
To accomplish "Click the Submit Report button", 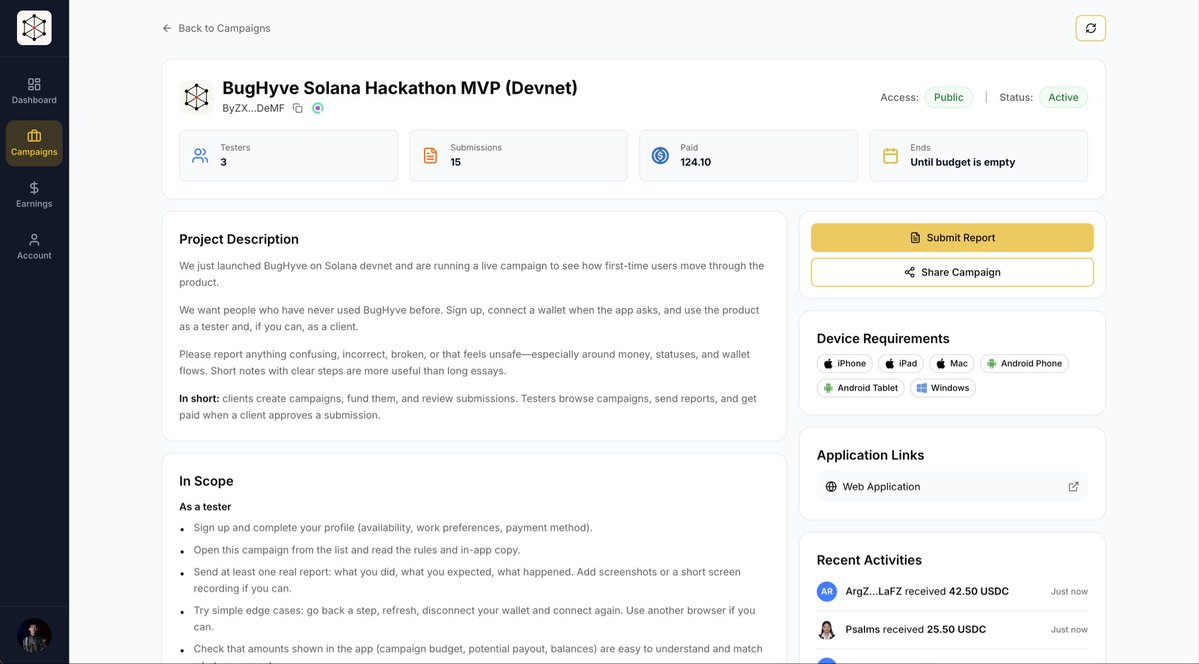I will [x=952, y=238].
